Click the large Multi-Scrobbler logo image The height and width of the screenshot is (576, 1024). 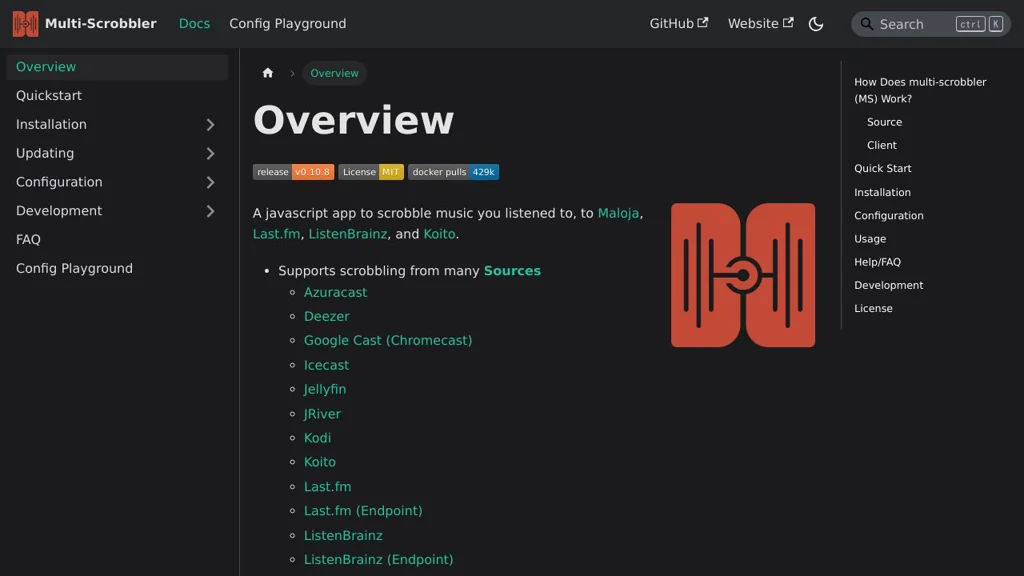pos(743,275)
